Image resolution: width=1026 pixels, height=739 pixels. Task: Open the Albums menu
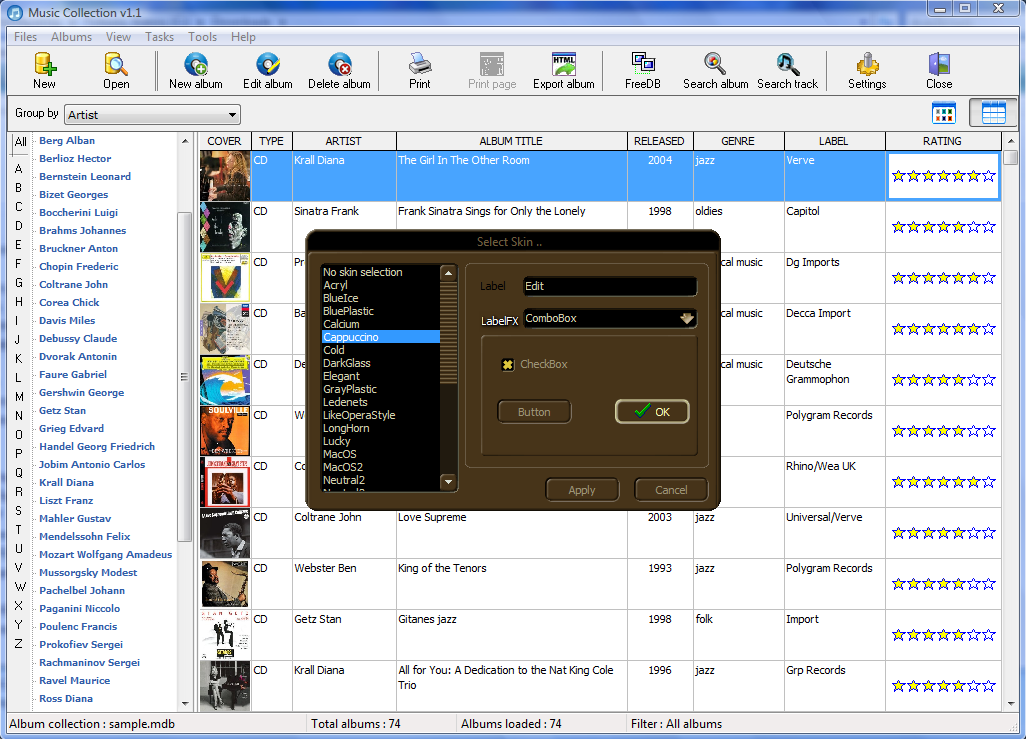pyautogui.click(x=71, y=37)
